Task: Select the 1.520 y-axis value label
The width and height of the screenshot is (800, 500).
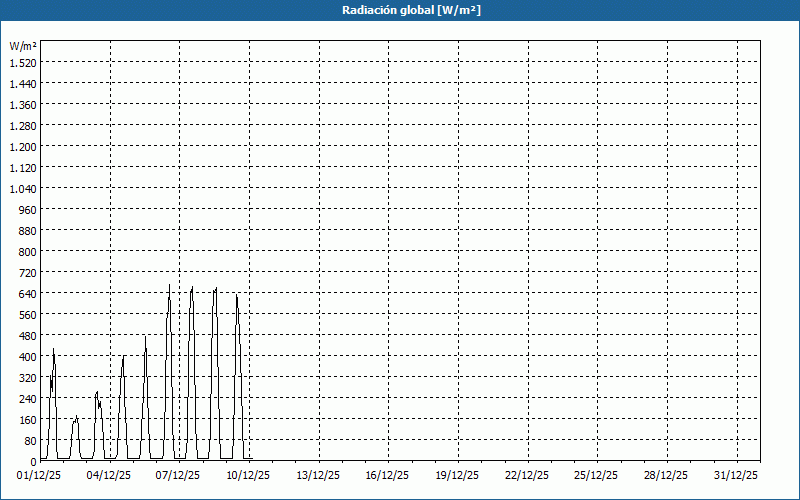Action: click(23, 62)
